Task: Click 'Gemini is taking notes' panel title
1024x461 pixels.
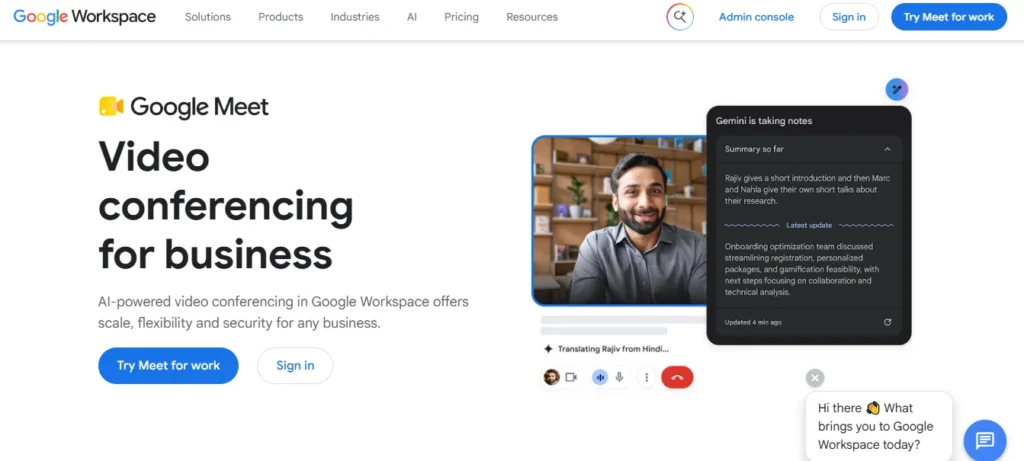Action: tap(764, 121)
